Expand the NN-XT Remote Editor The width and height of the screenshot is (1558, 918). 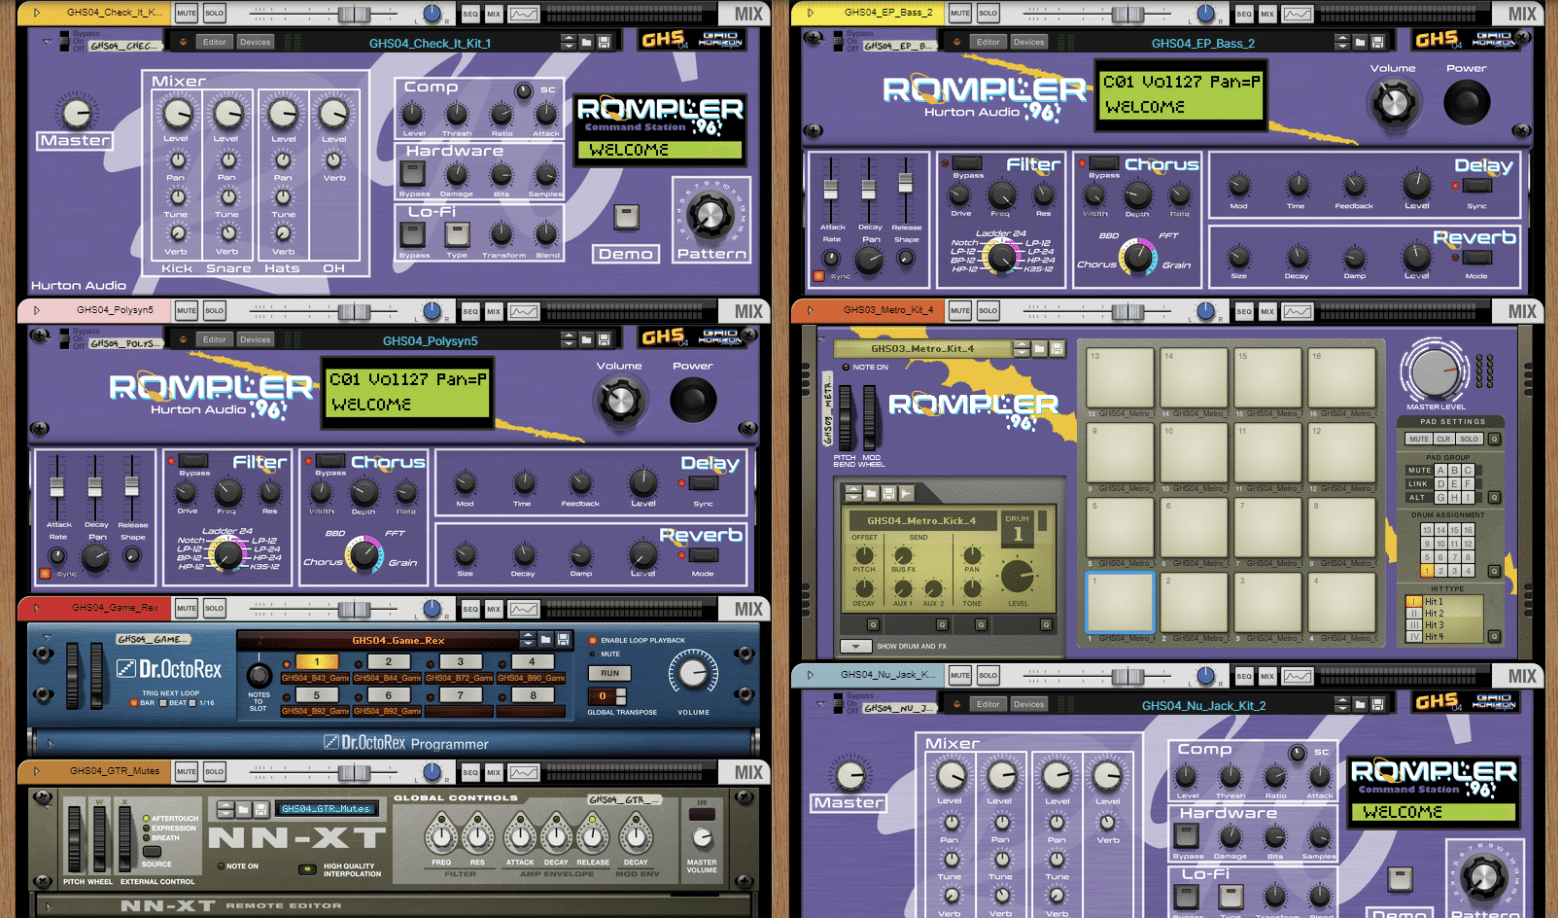point(47,906)
